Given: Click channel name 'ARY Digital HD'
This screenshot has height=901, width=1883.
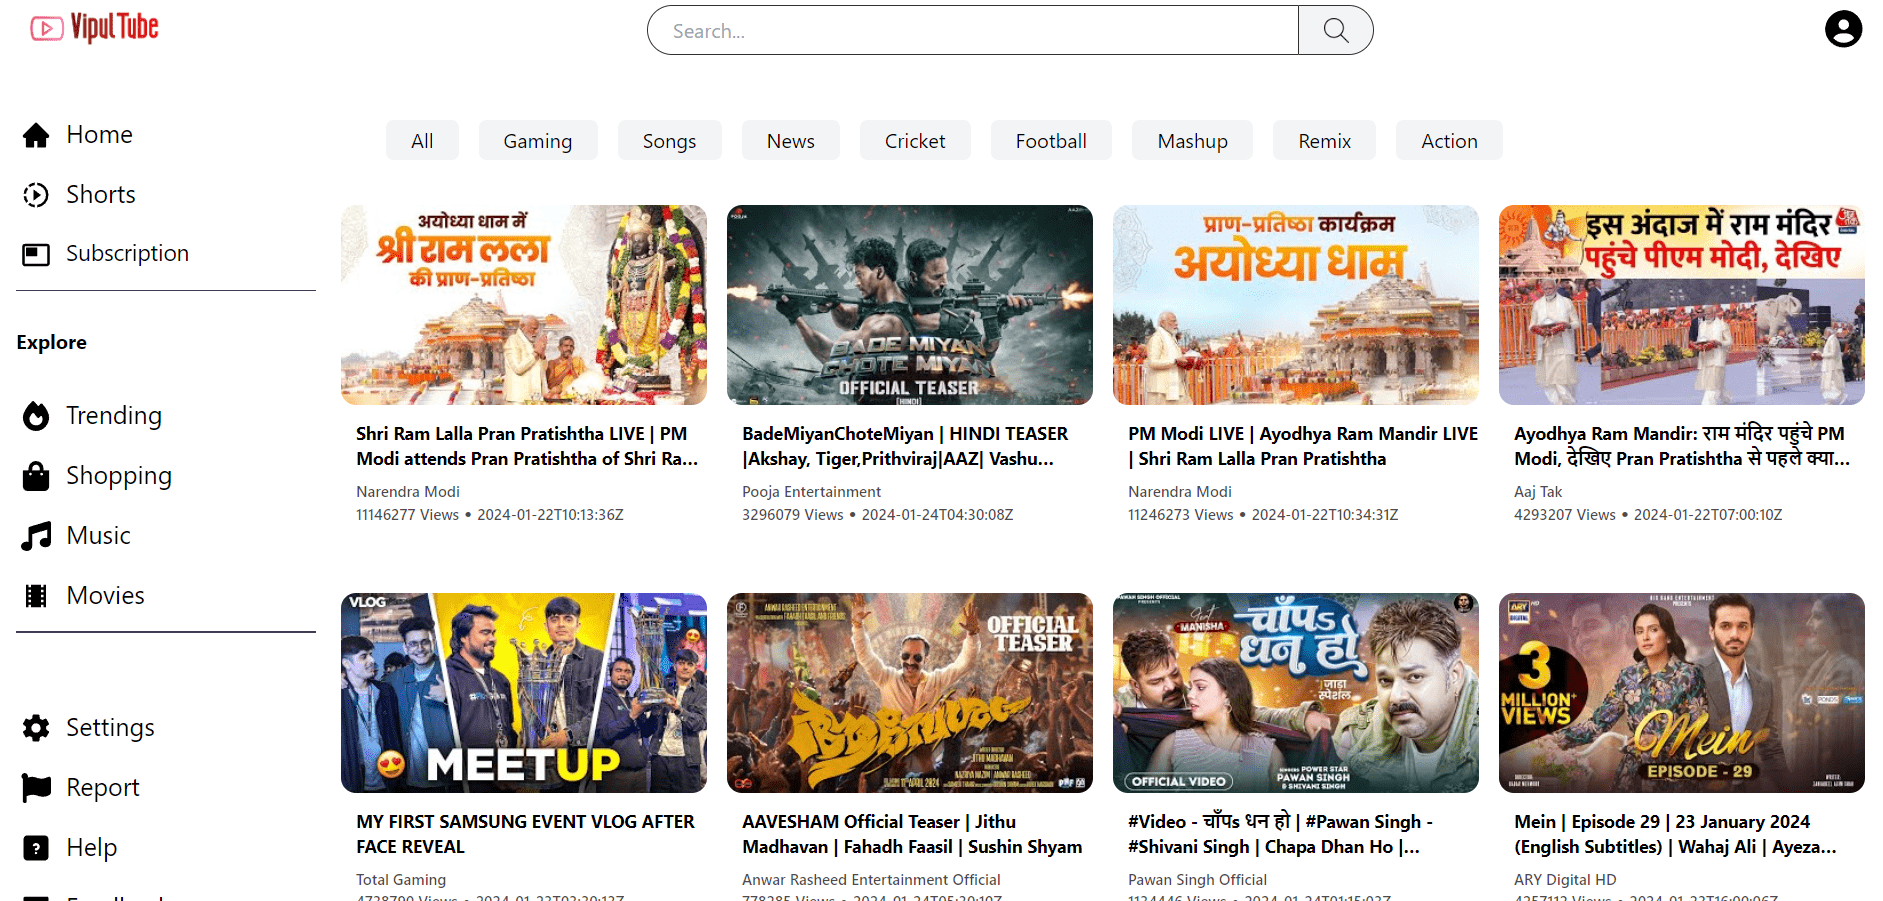Looking at the screenshot, I should pos(1565,880).
